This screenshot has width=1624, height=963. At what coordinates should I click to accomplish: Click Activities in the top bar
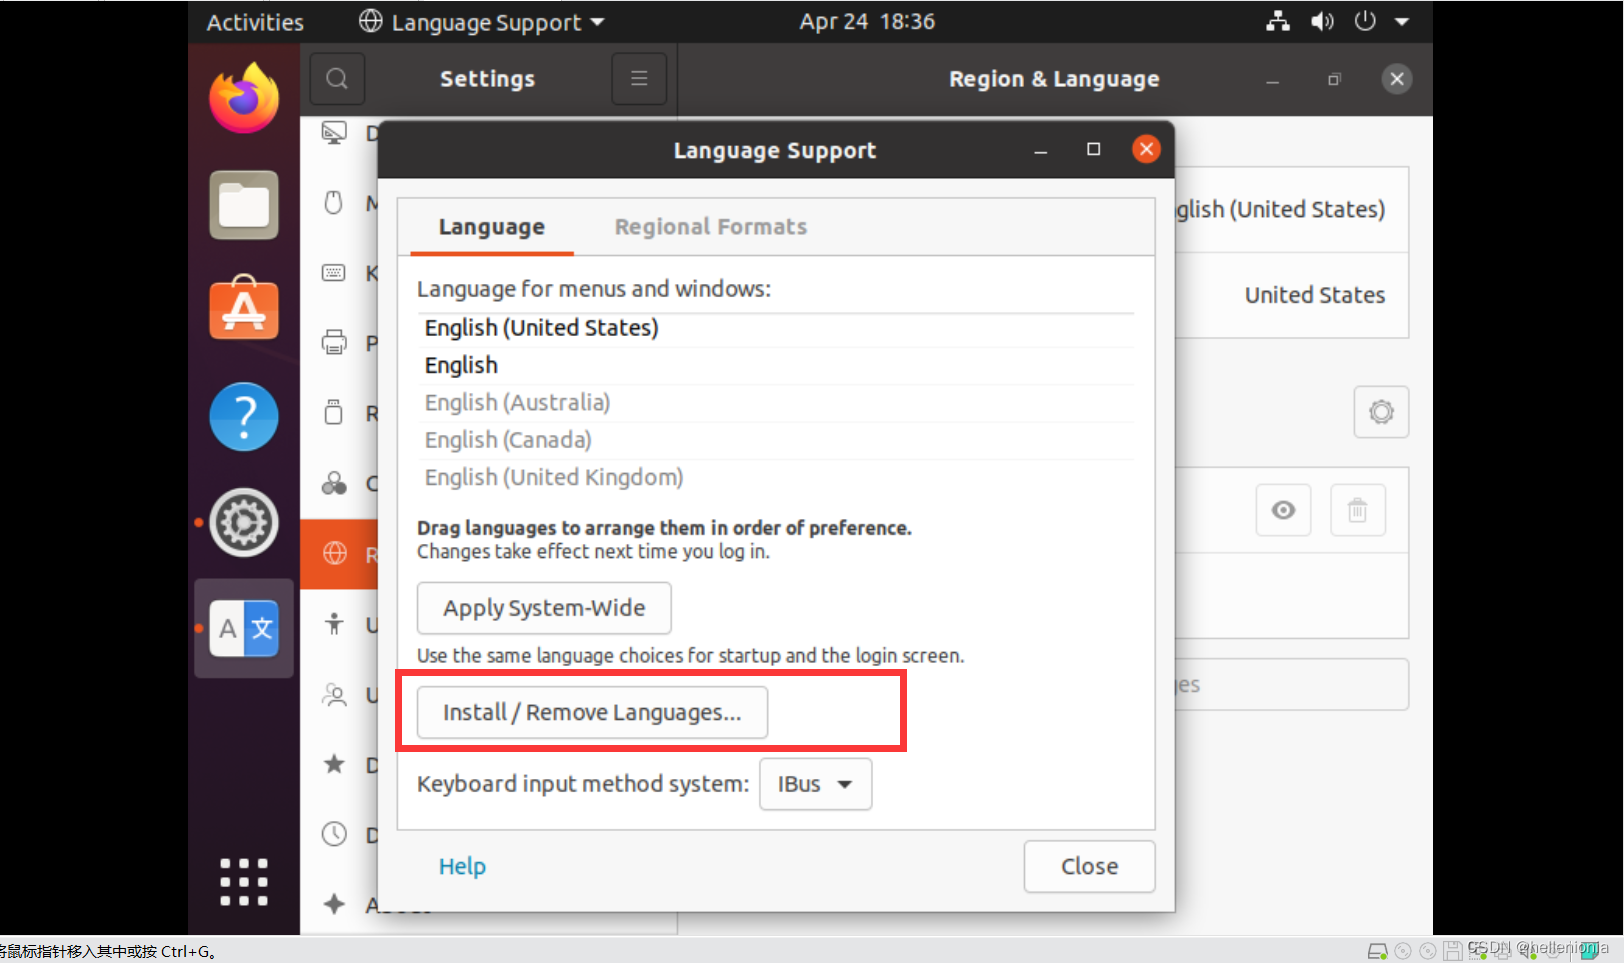tap(254, 21)
